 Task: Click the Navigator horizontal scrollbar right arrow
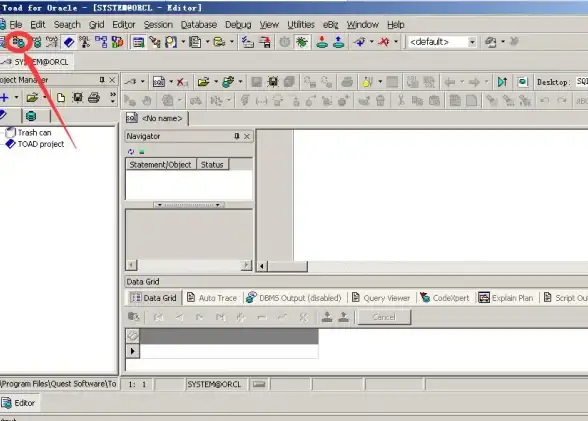[x=246, y=265]
